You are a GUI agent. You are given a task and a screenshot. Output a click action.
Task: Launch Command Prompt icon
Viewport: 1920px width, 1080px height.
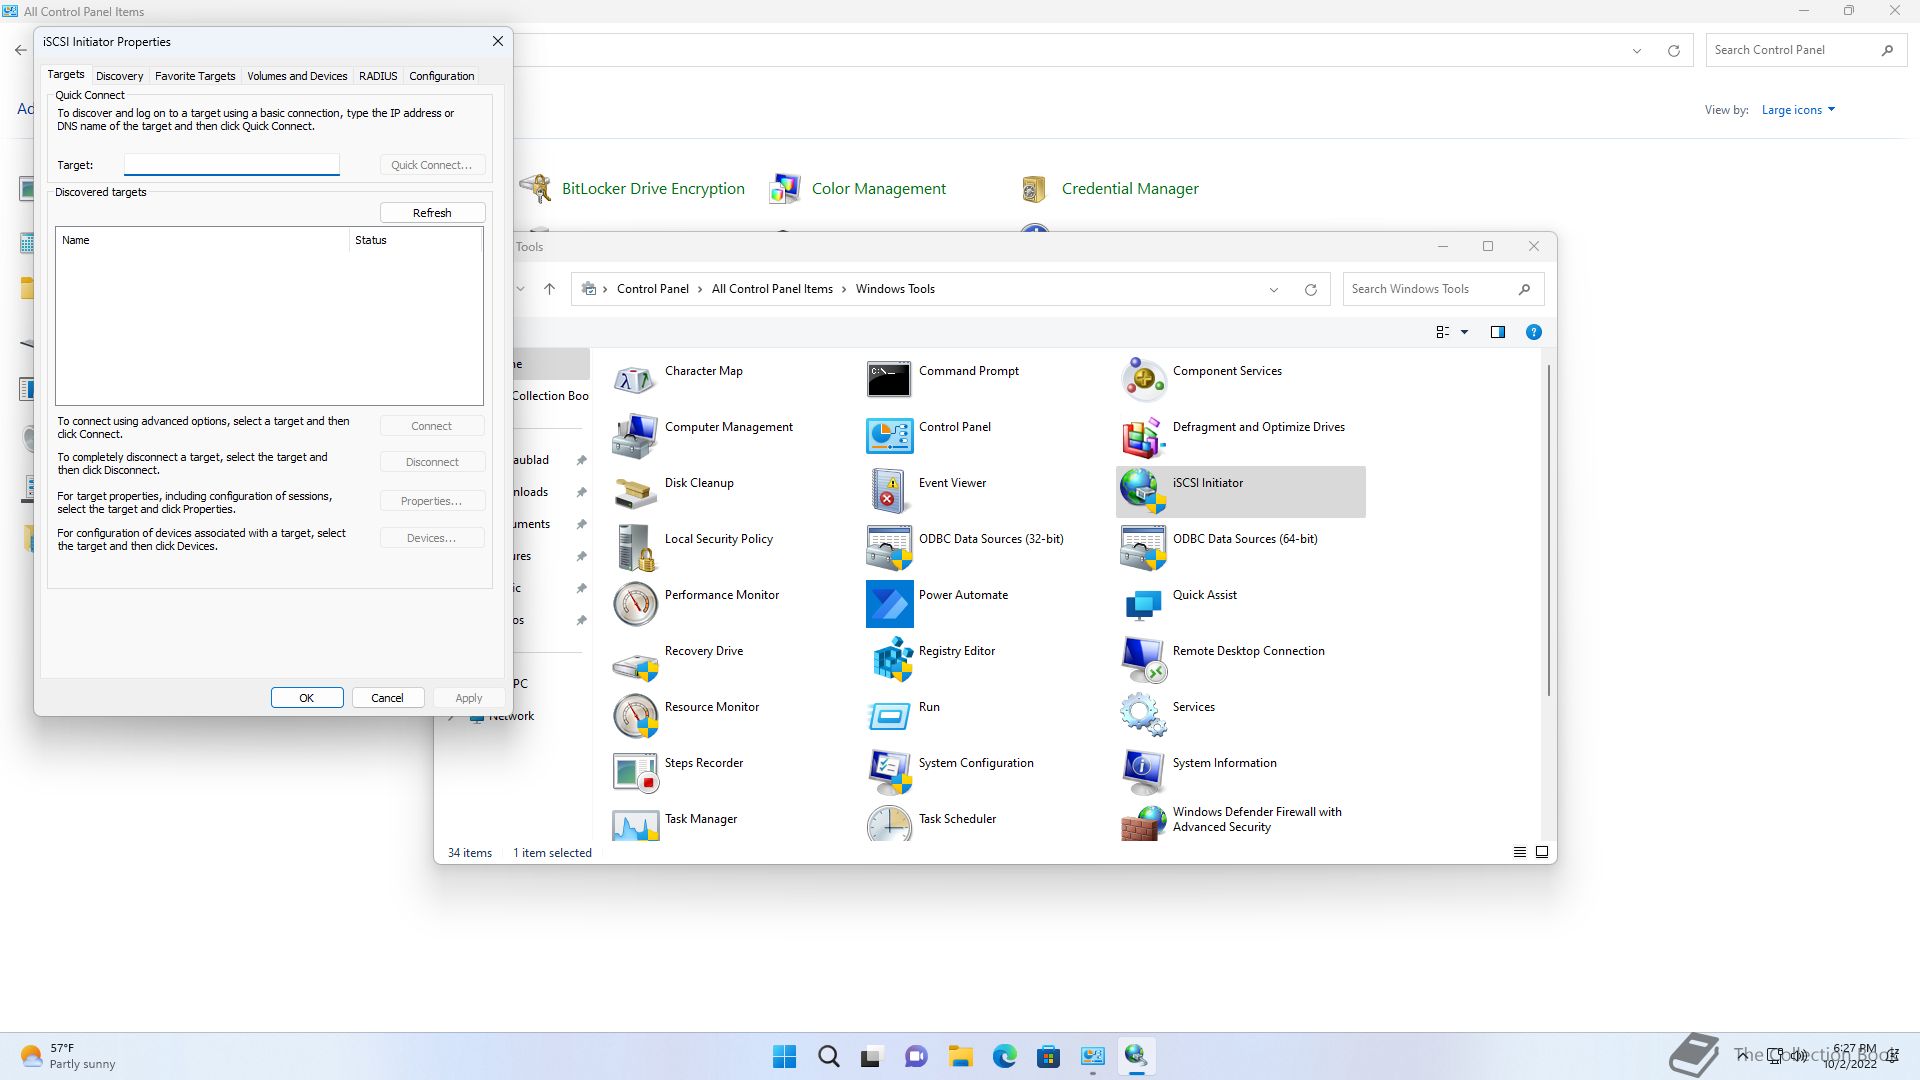click(x=889, y=379)
